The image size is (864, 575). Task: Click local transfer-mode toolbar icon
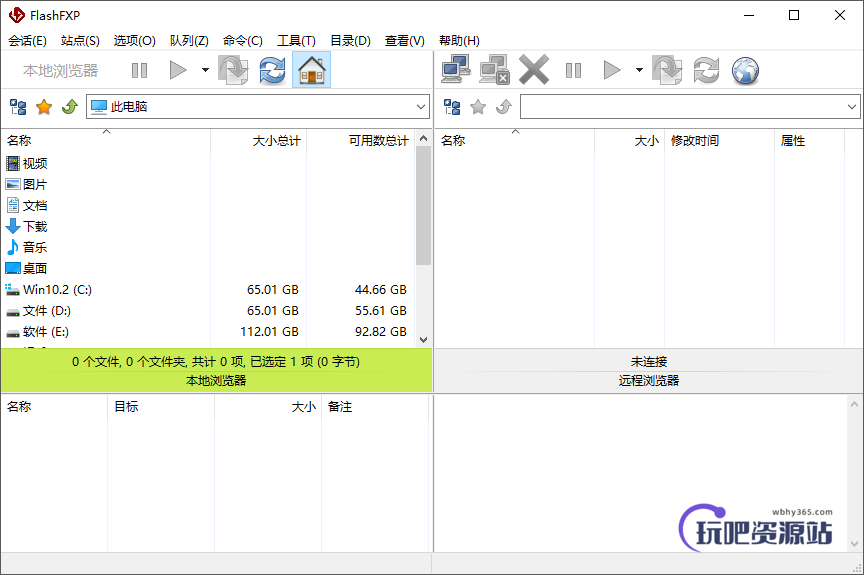pos(234,70)
